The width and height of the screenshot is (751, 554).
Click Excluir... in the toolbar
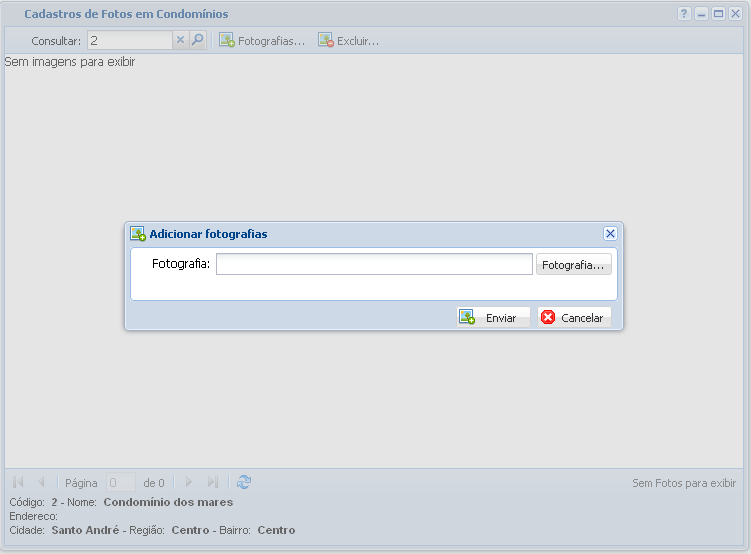pos(349,41)
